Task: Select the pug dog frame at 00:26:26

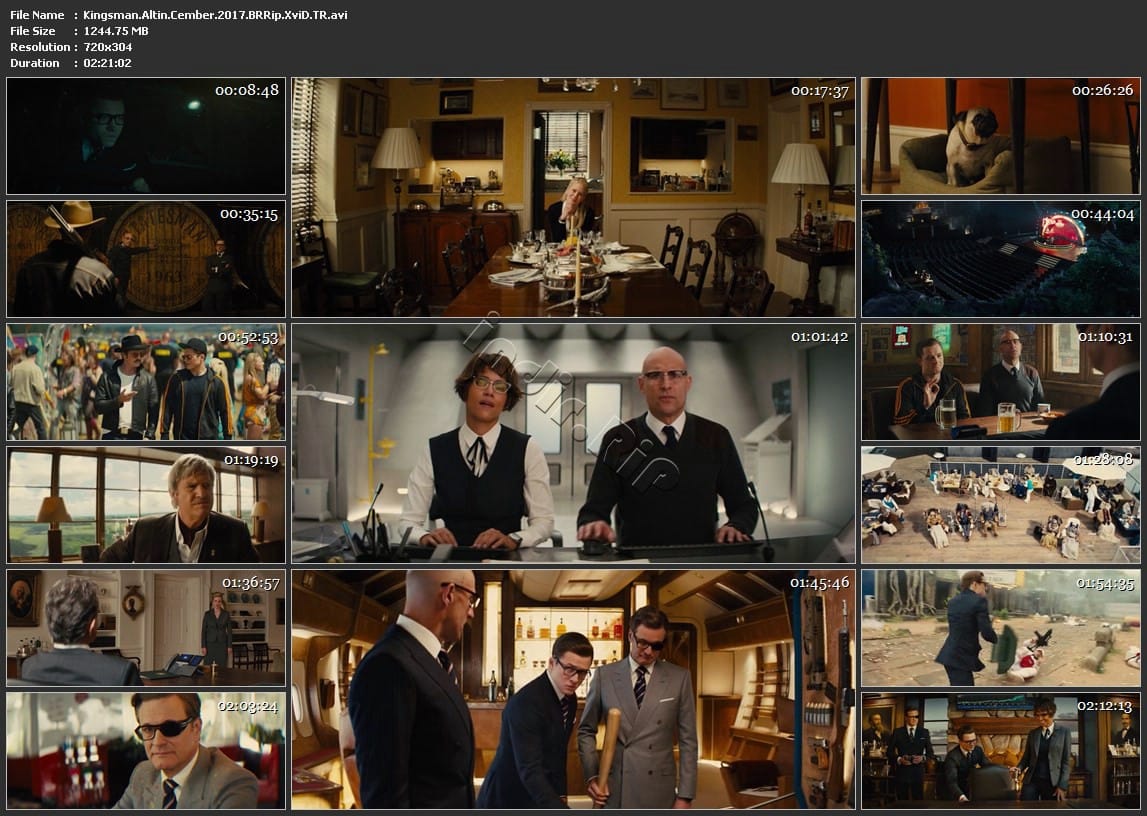Action: coord(1001,136)
